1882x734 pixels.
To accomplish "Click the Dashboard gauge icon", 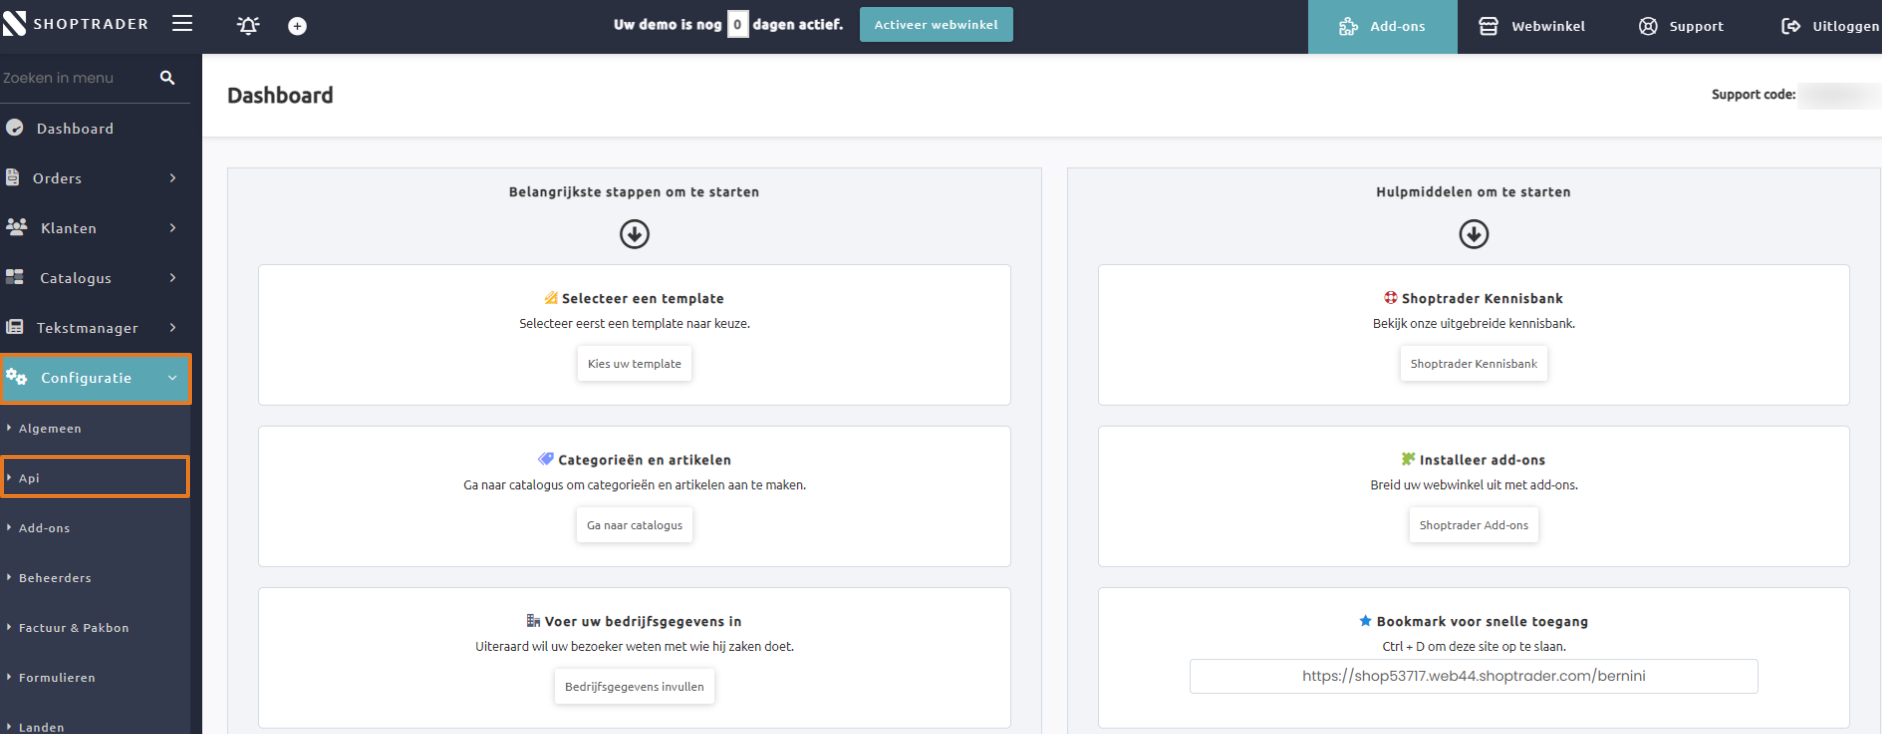I will [x=15, y=128].
